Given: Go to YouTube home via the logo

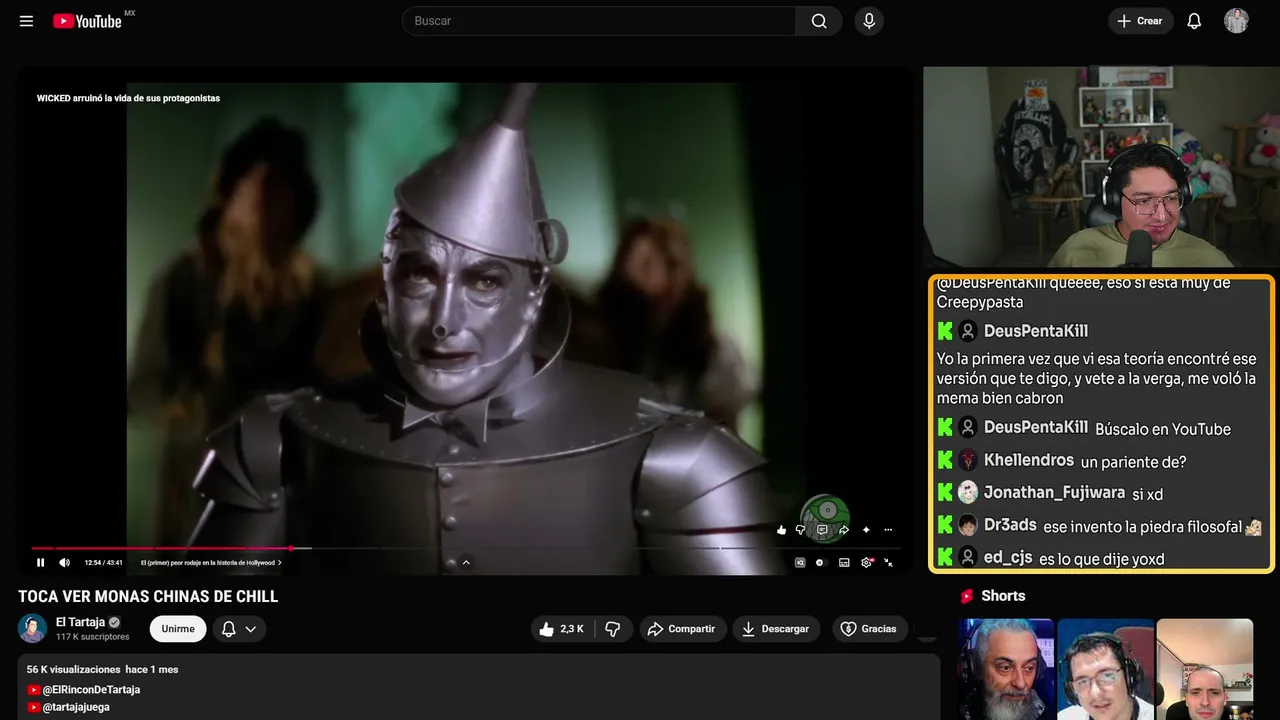Looking at the screenshot, I should click(x=88, y=21).
